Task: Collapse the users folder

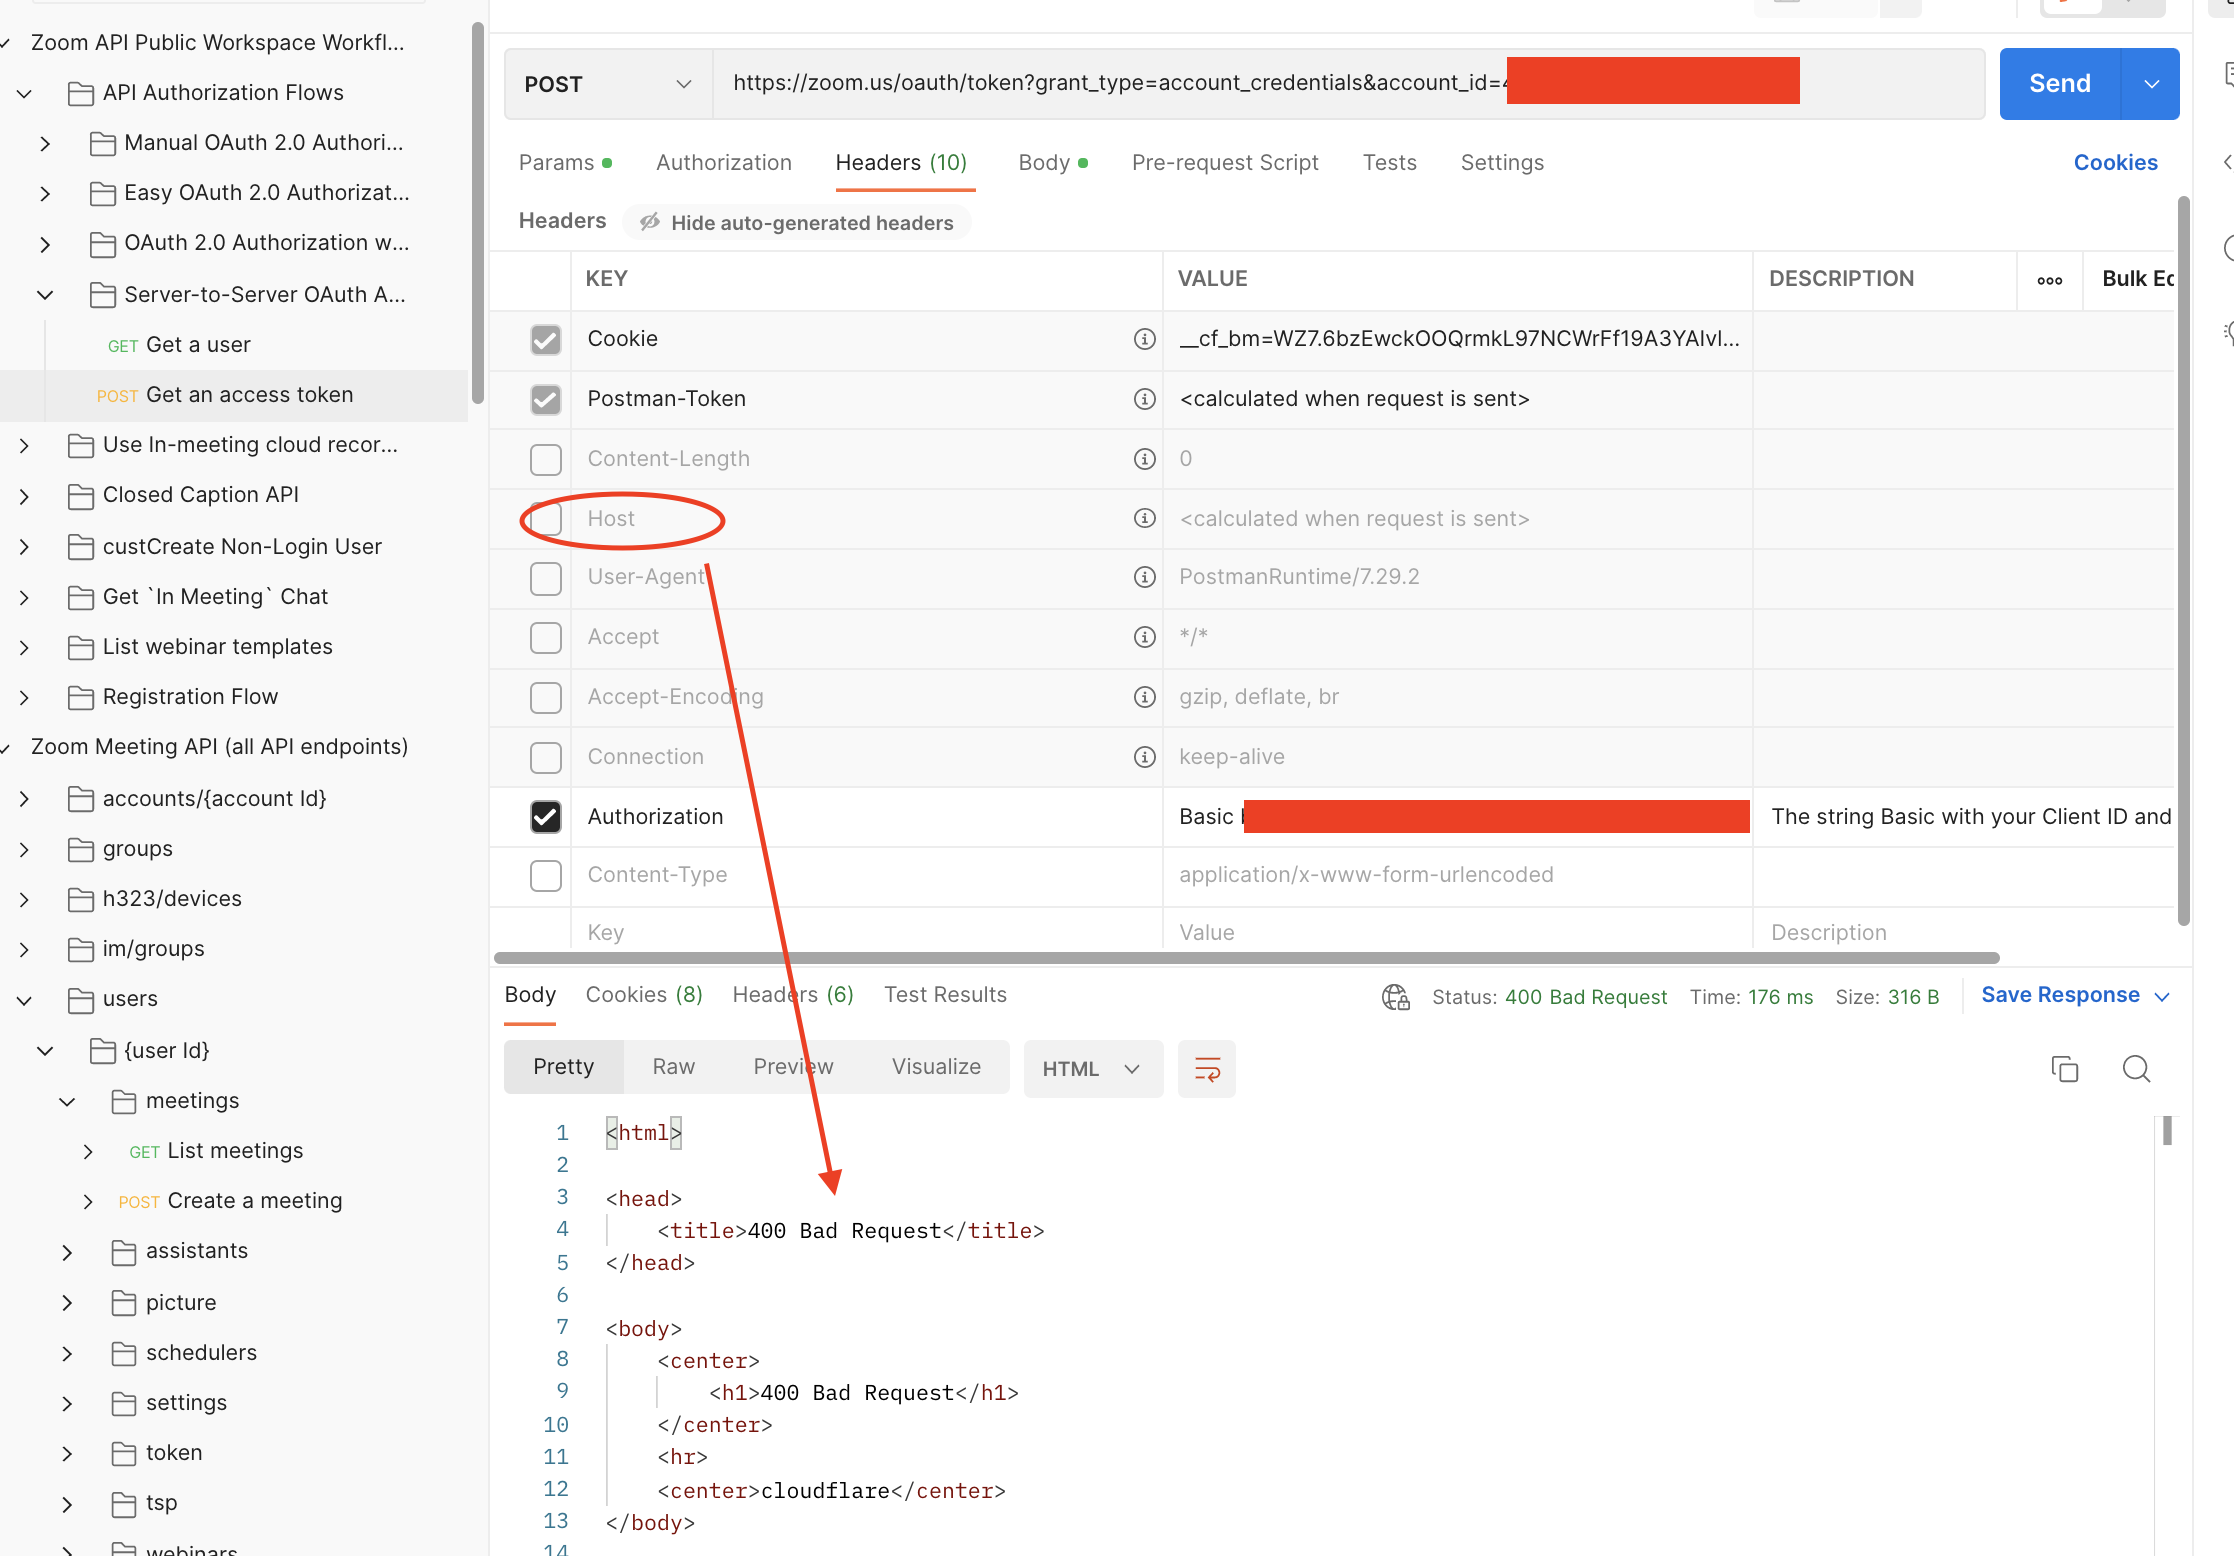Action: 24,1000
